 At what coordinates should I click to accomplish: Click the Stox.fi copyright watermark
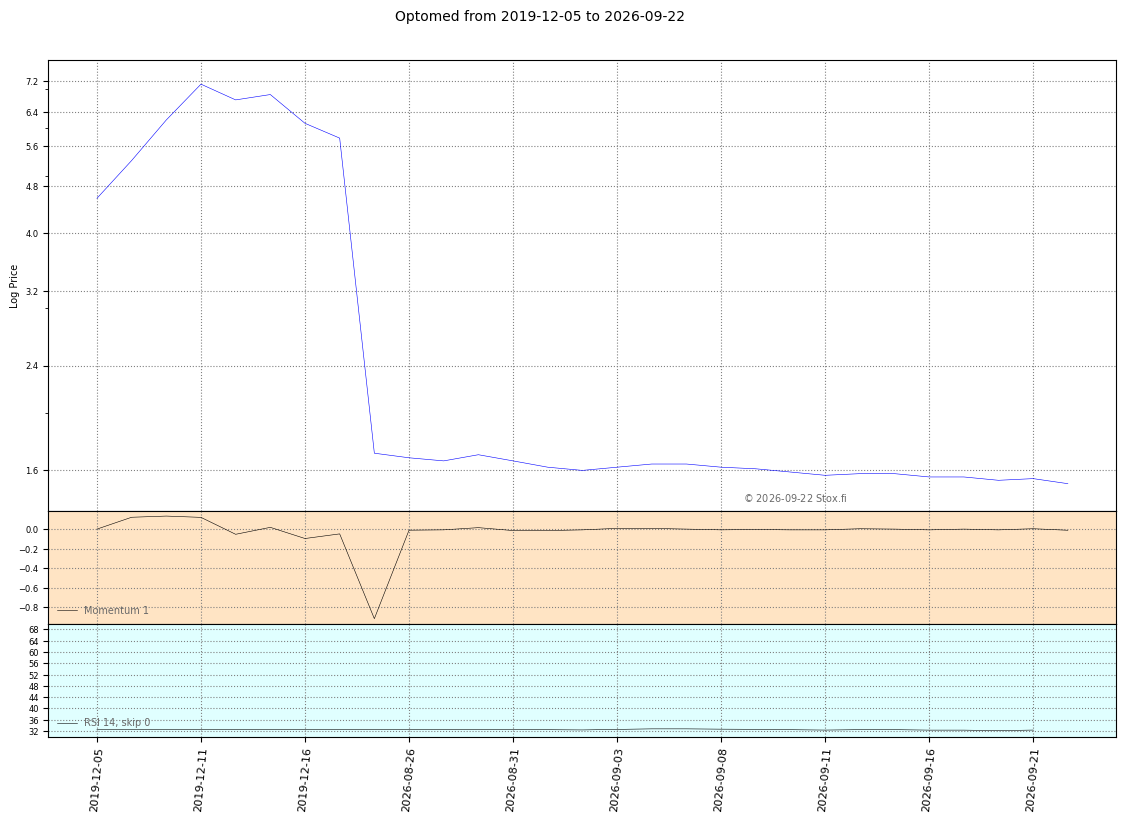(795, 498)
